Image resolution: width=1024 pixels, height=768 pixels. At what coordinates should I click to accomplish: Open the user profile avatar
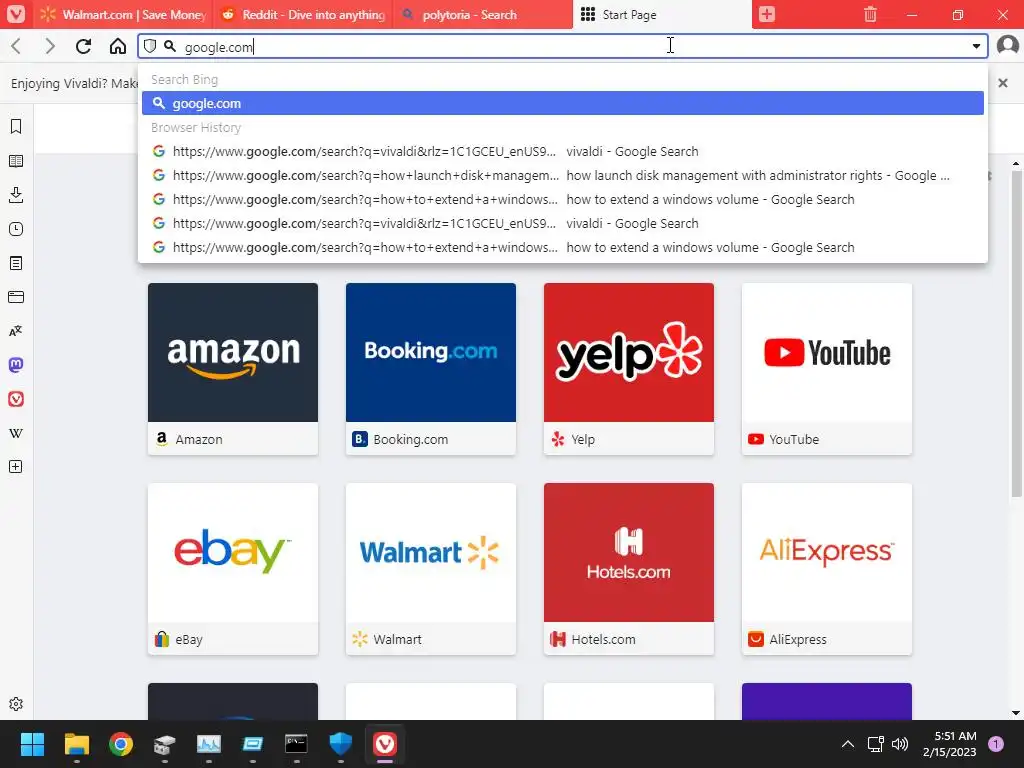click(x=1008, y=46)
